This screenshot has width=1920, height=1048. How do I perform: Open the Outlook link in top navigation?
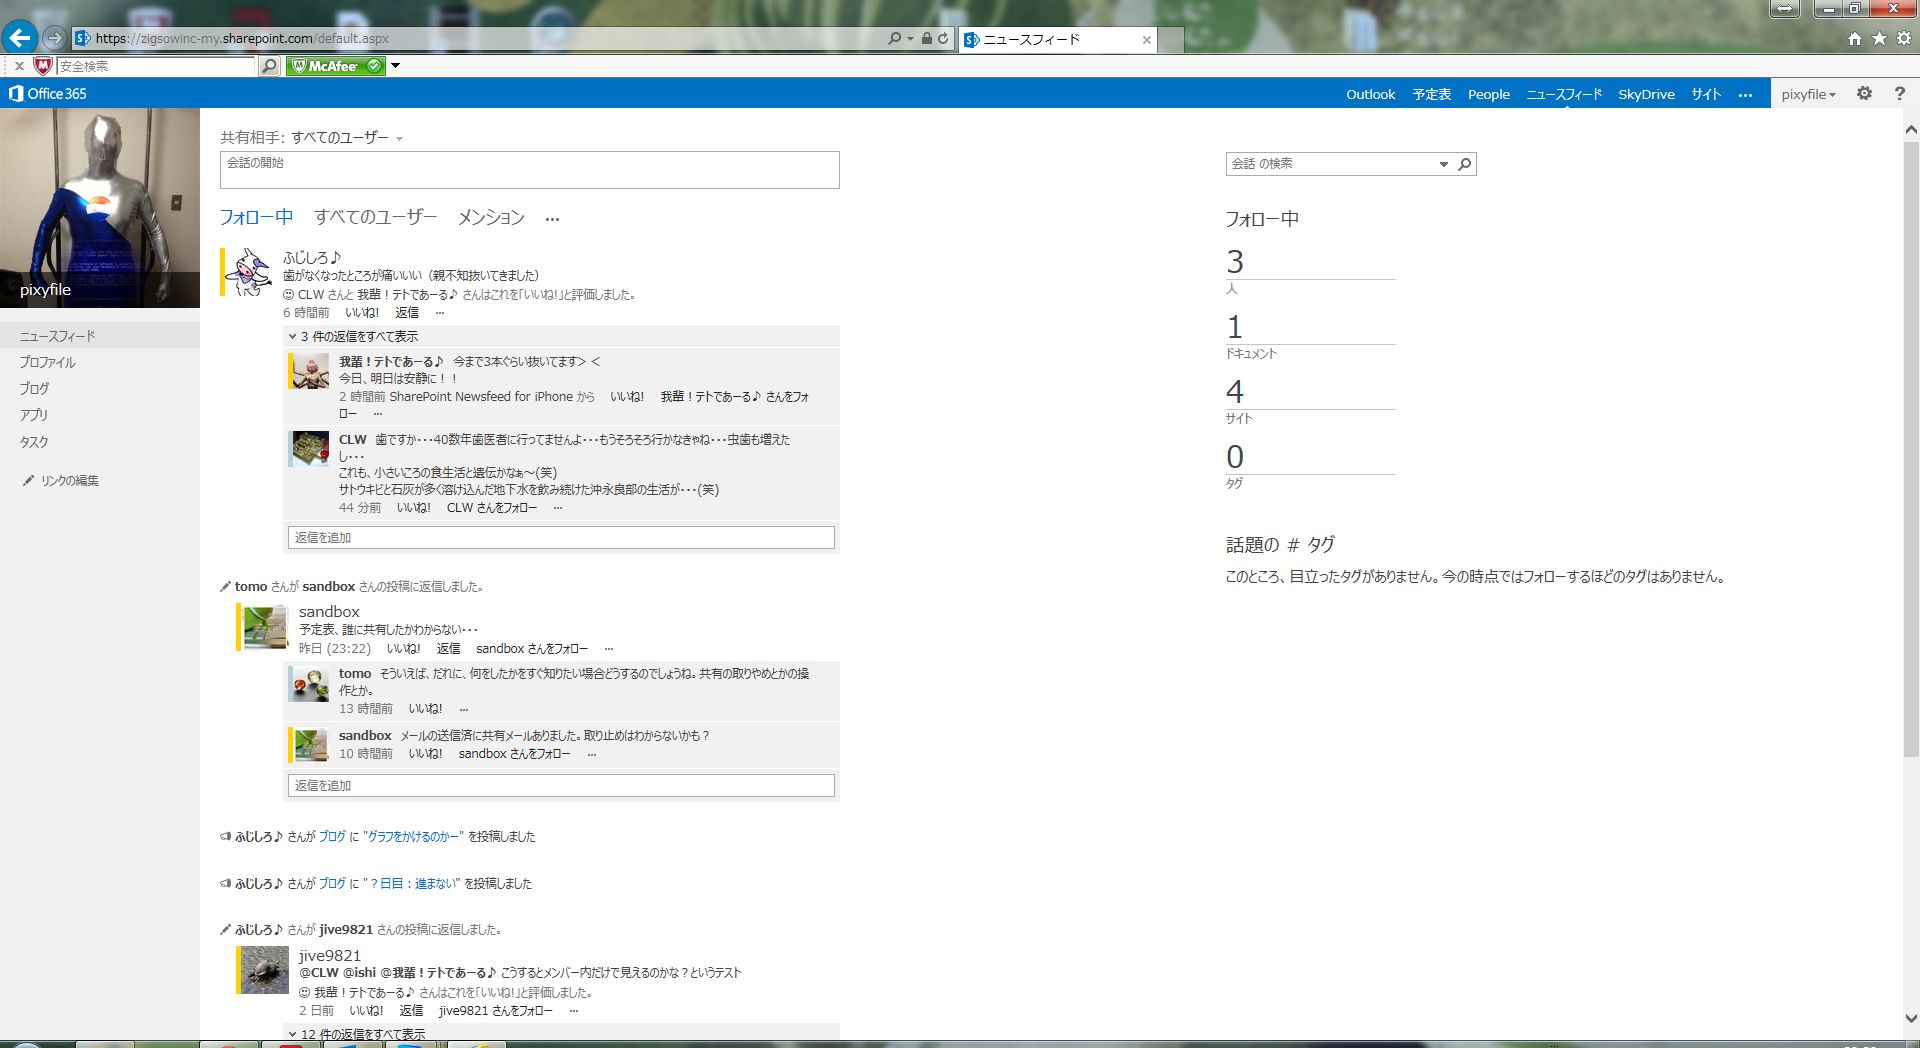(1370, 94)
